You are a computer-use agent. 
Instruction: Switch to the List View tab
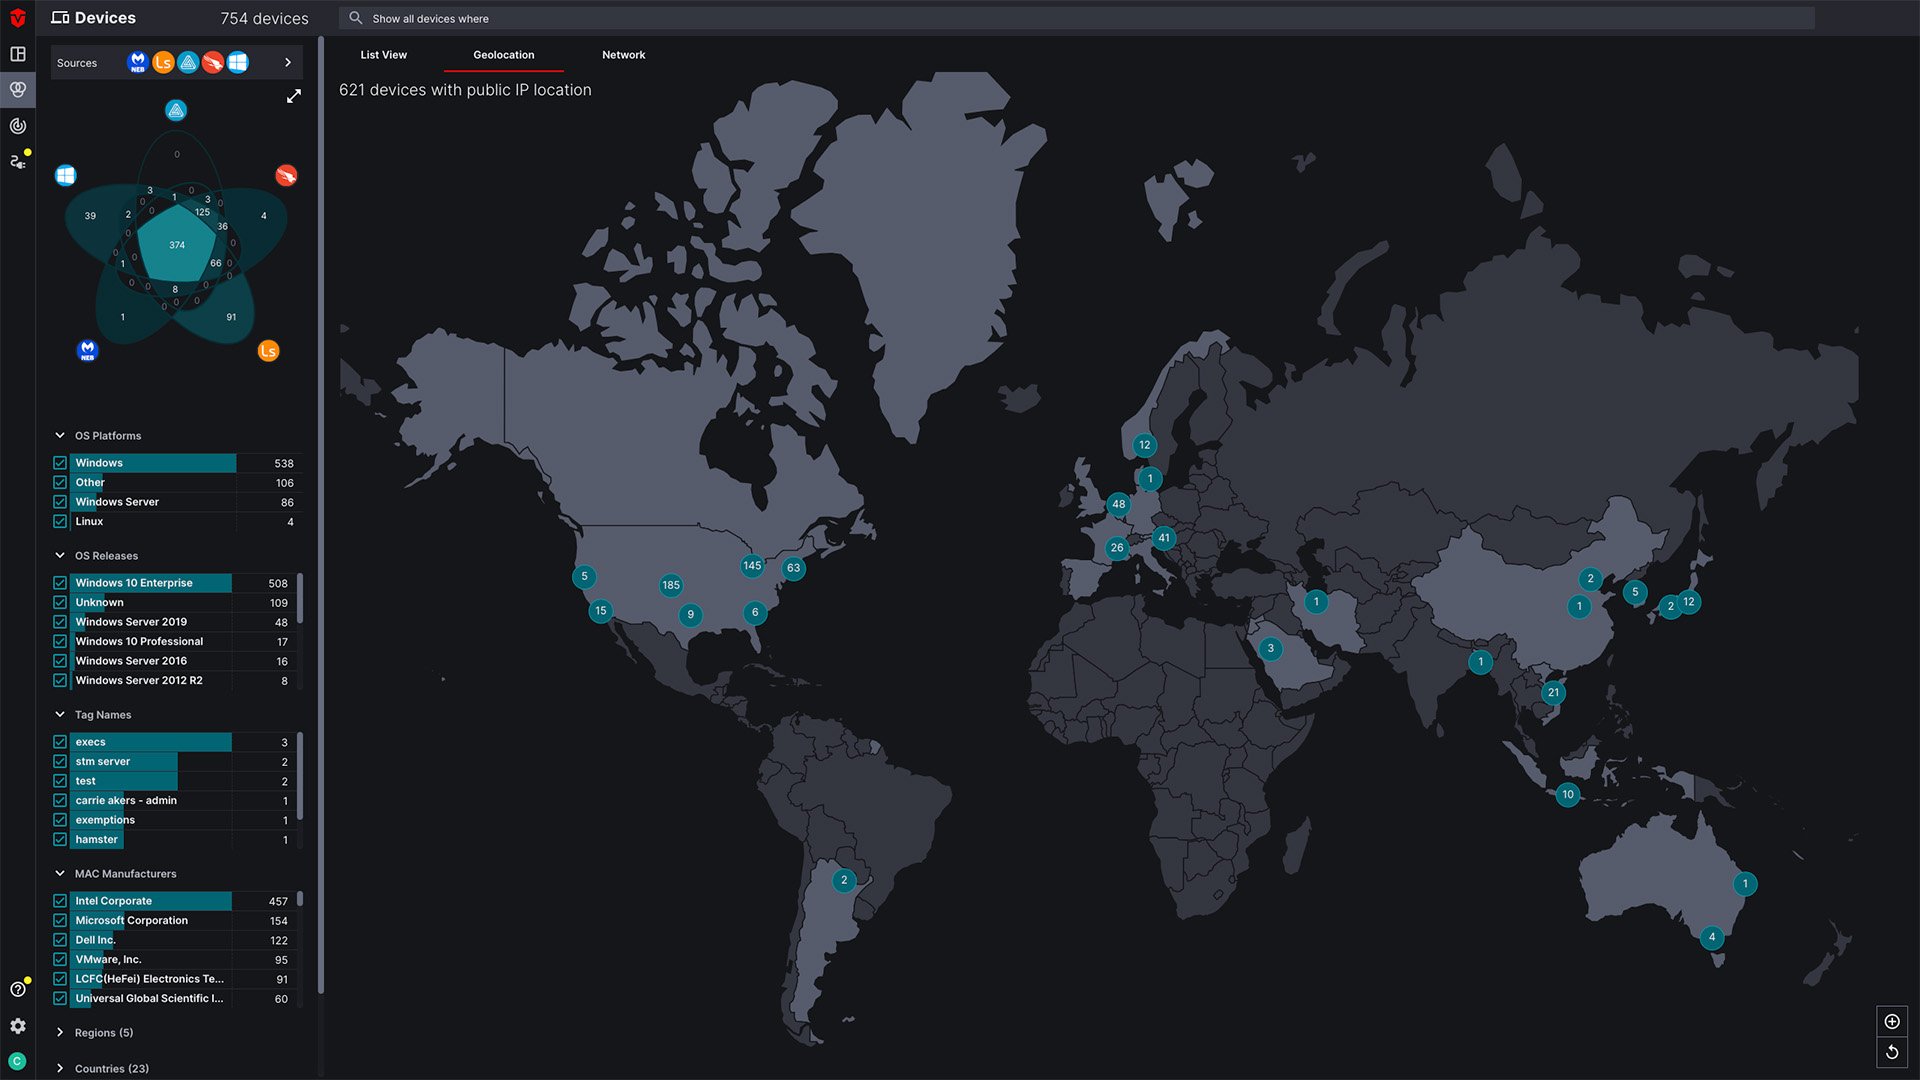(x=383, y=55)
